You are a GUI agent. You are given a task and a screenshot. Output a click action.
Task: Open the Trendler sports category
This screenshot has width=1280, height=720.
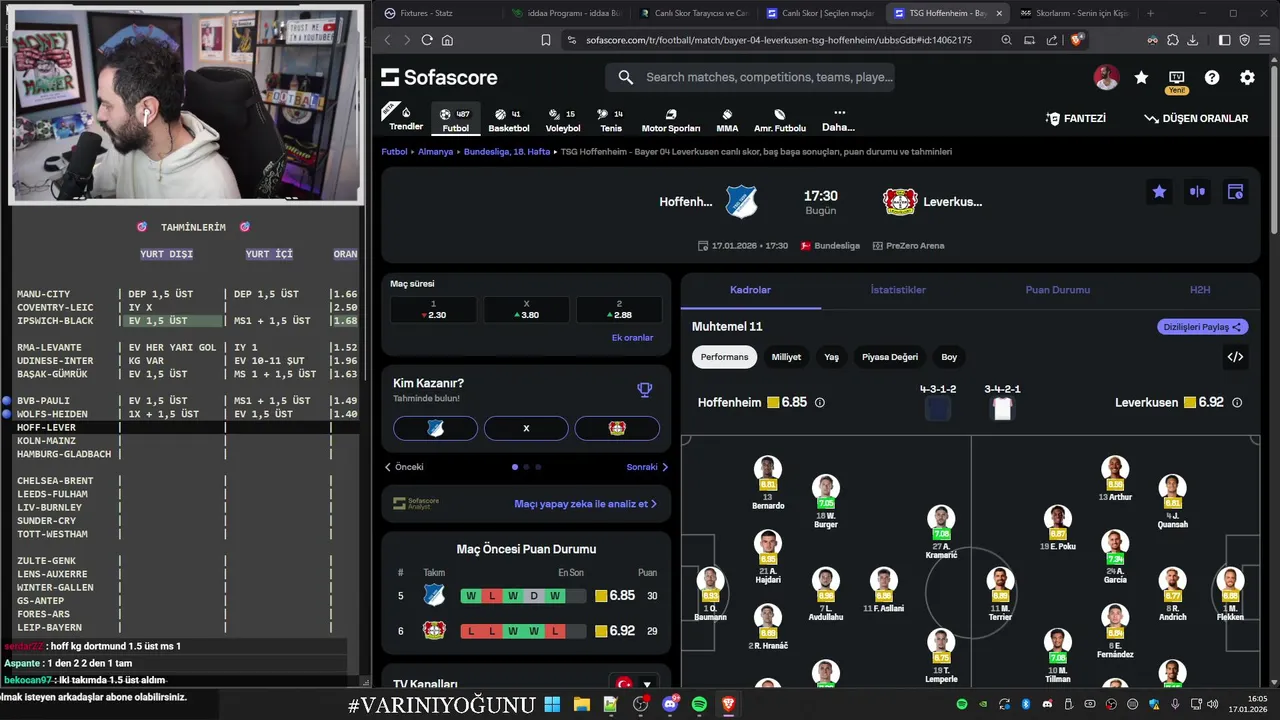[406, 118]
